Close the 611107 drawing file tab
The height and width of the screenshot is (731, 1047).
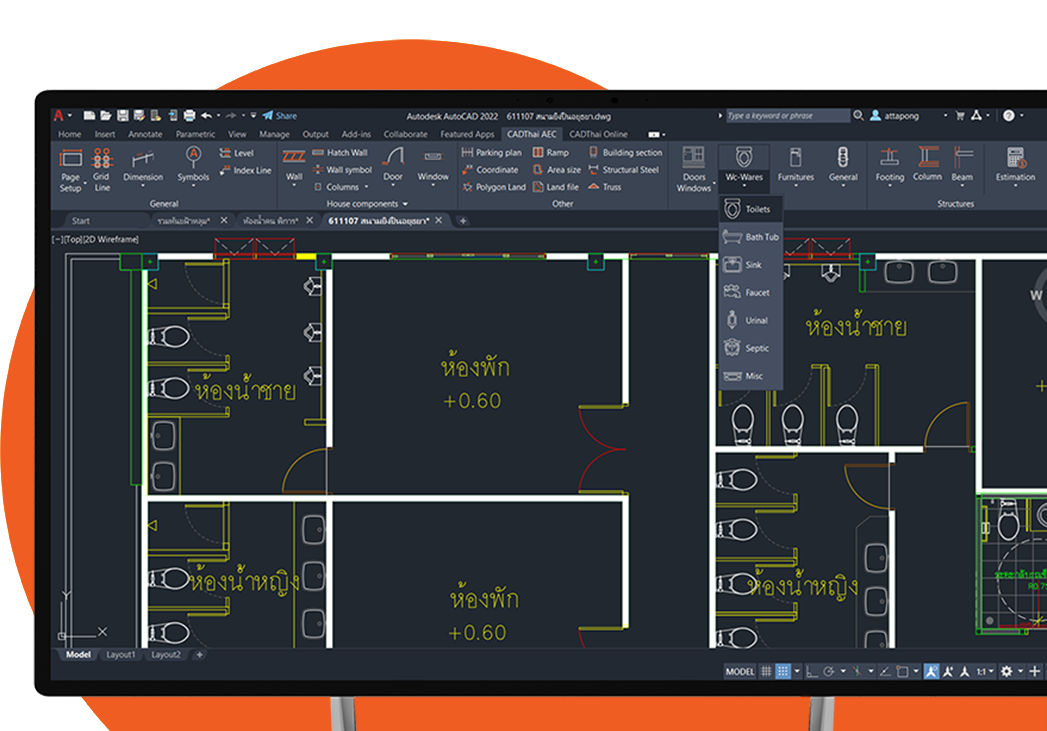[x=439, y=220]
